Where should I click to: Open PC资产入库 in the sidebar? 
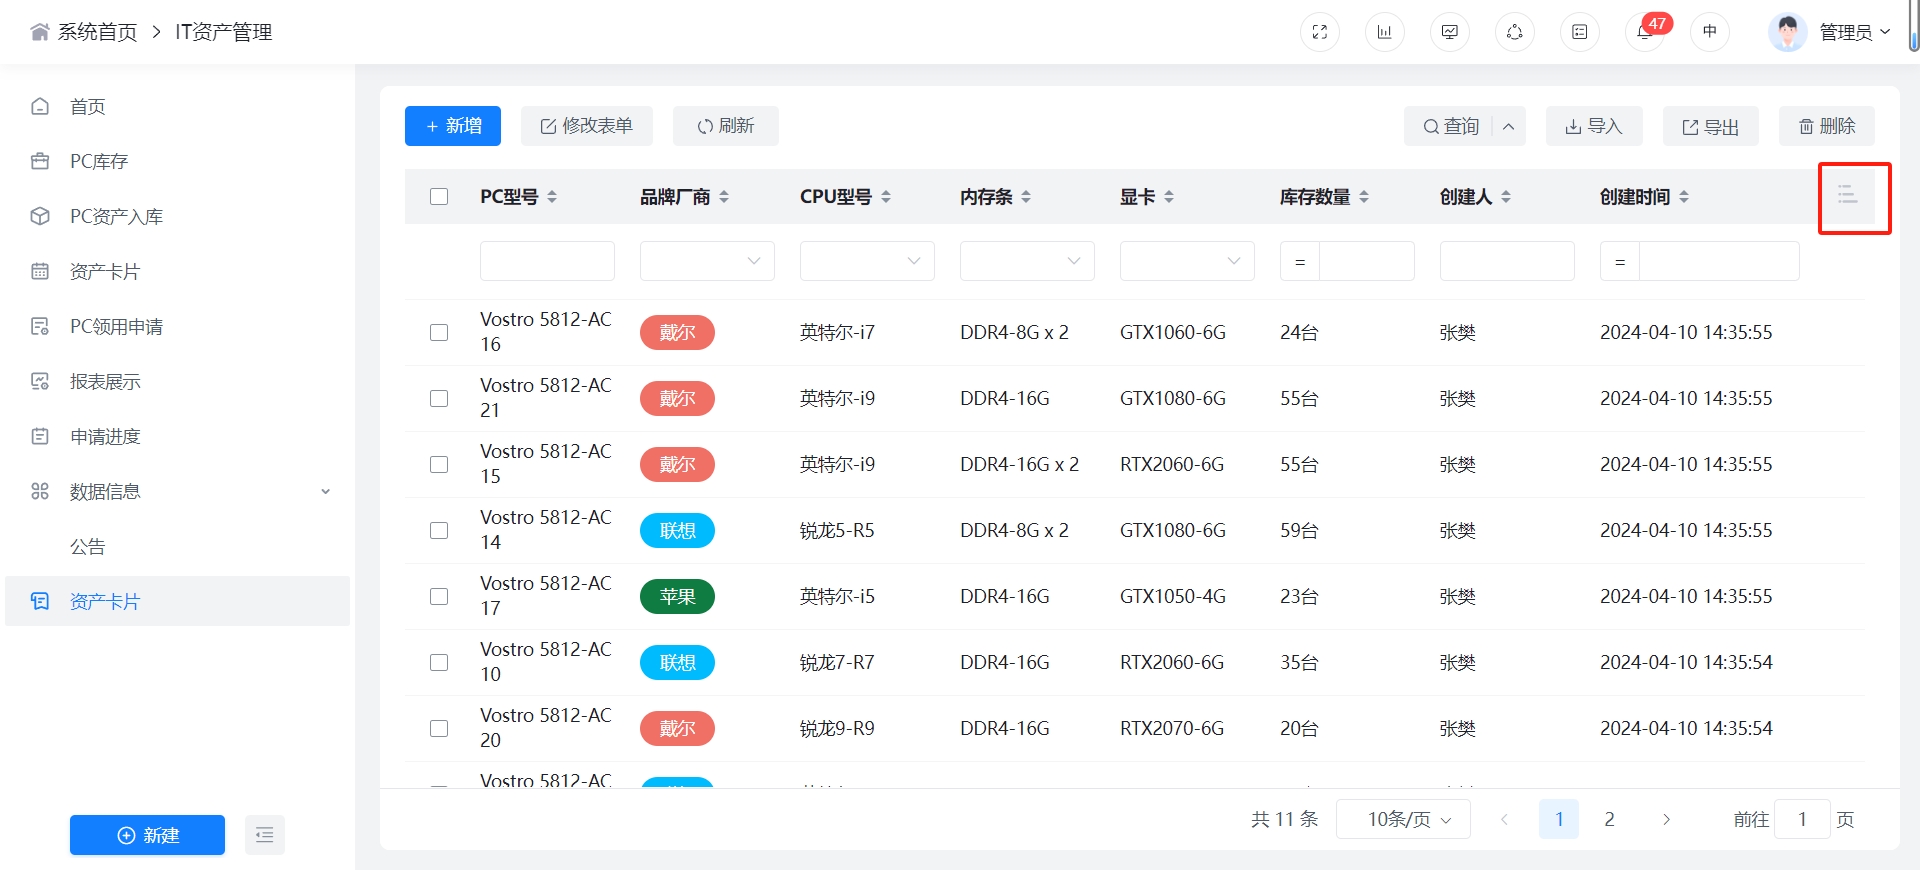pos(178,216)
